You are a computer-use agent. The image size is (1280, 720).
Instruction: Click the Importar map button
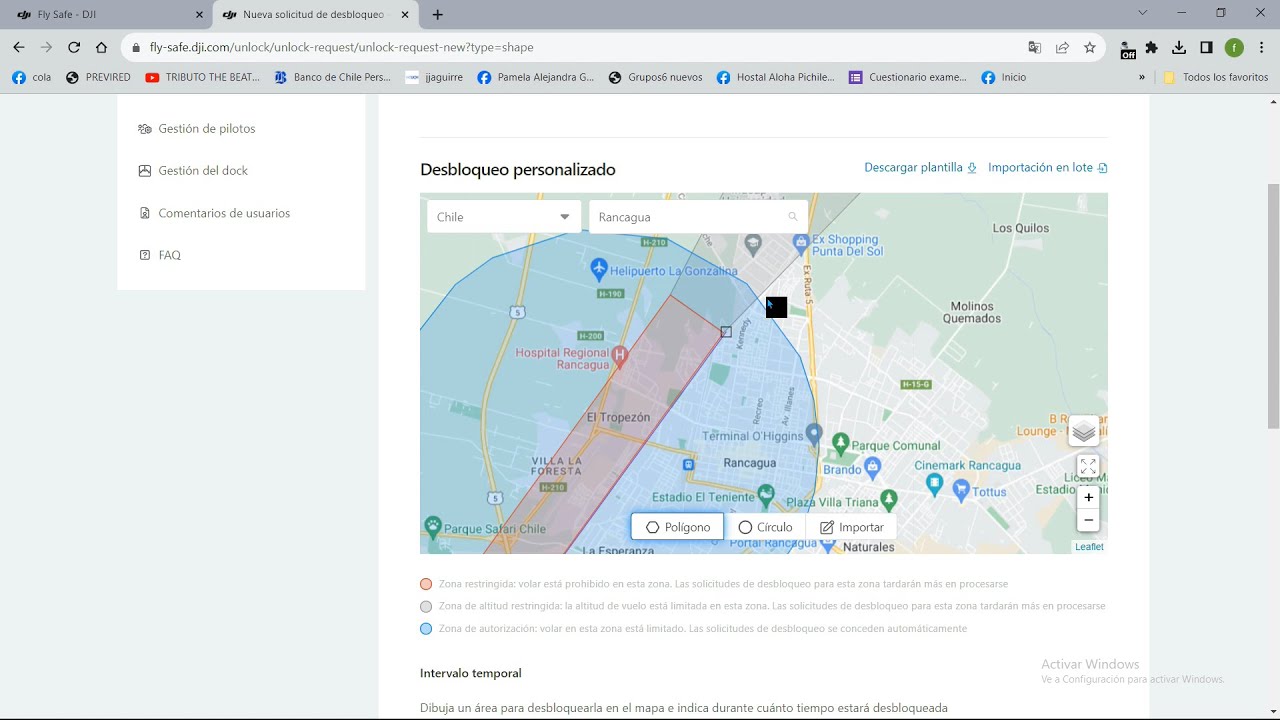pyautogui.click(x=851, y=527)
